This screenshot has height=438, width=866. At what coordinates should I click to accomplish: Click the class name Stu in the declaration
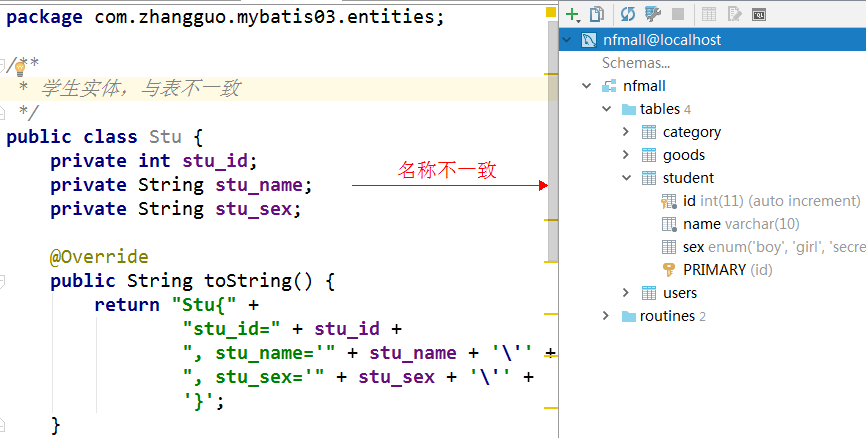tap(165, 136)
